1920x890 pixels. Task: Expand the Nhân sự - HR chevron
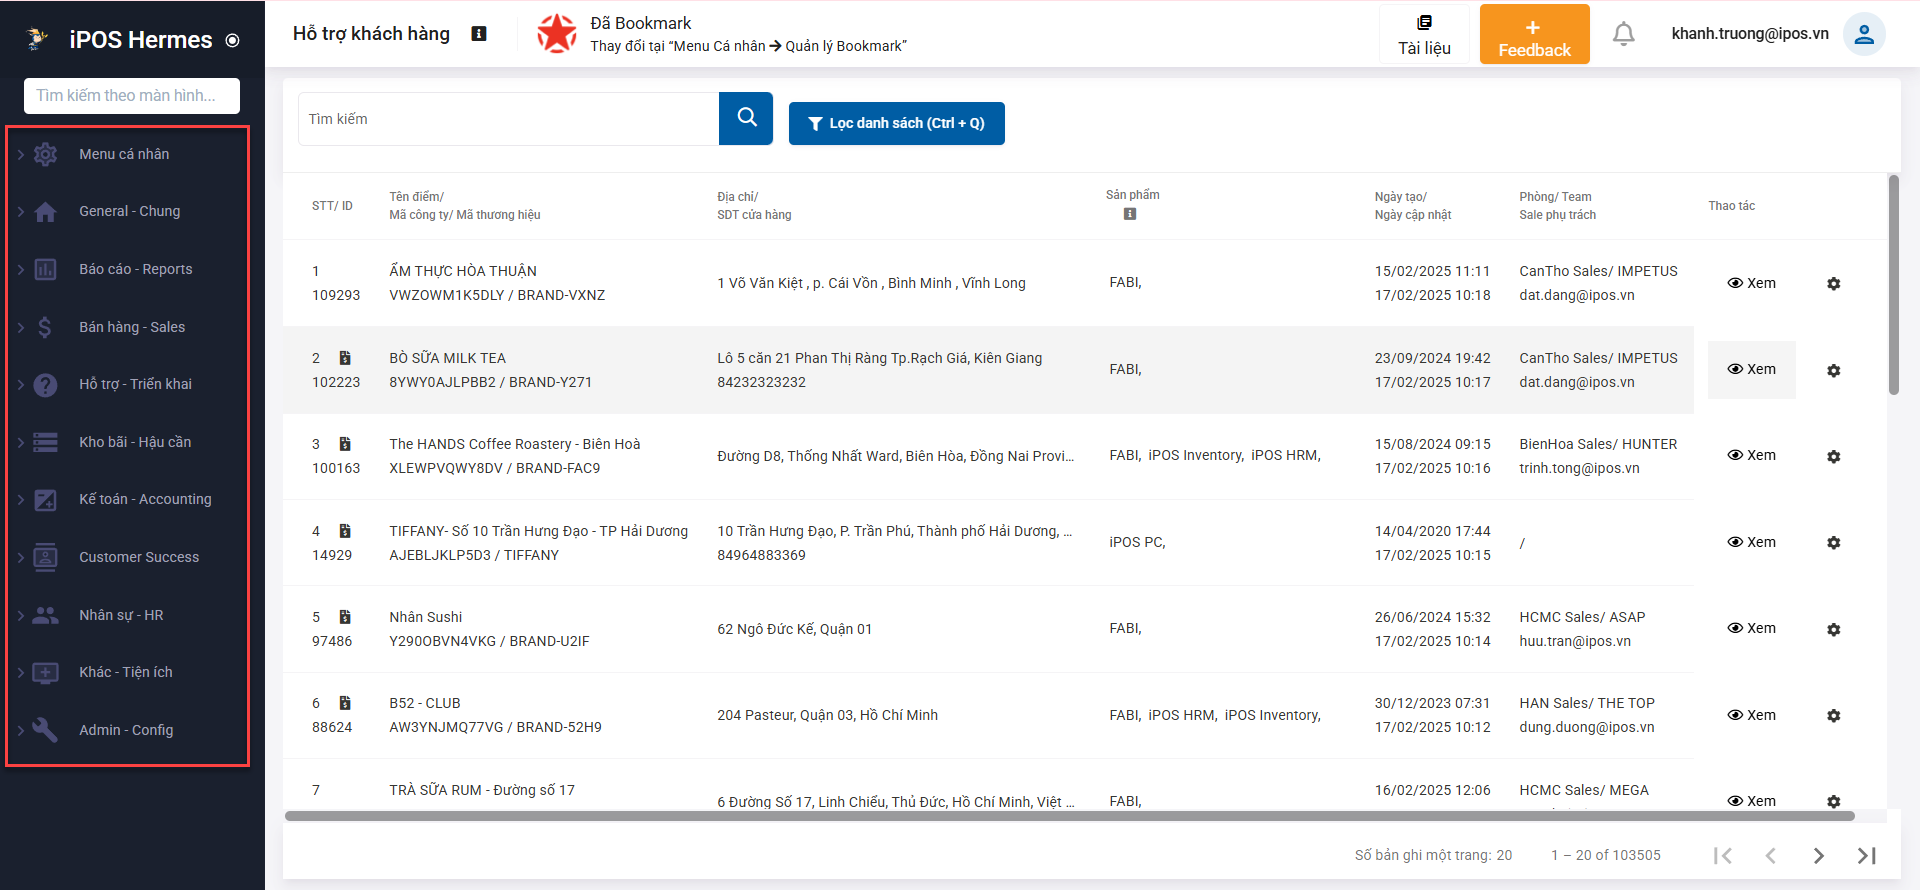coord(20,615)
